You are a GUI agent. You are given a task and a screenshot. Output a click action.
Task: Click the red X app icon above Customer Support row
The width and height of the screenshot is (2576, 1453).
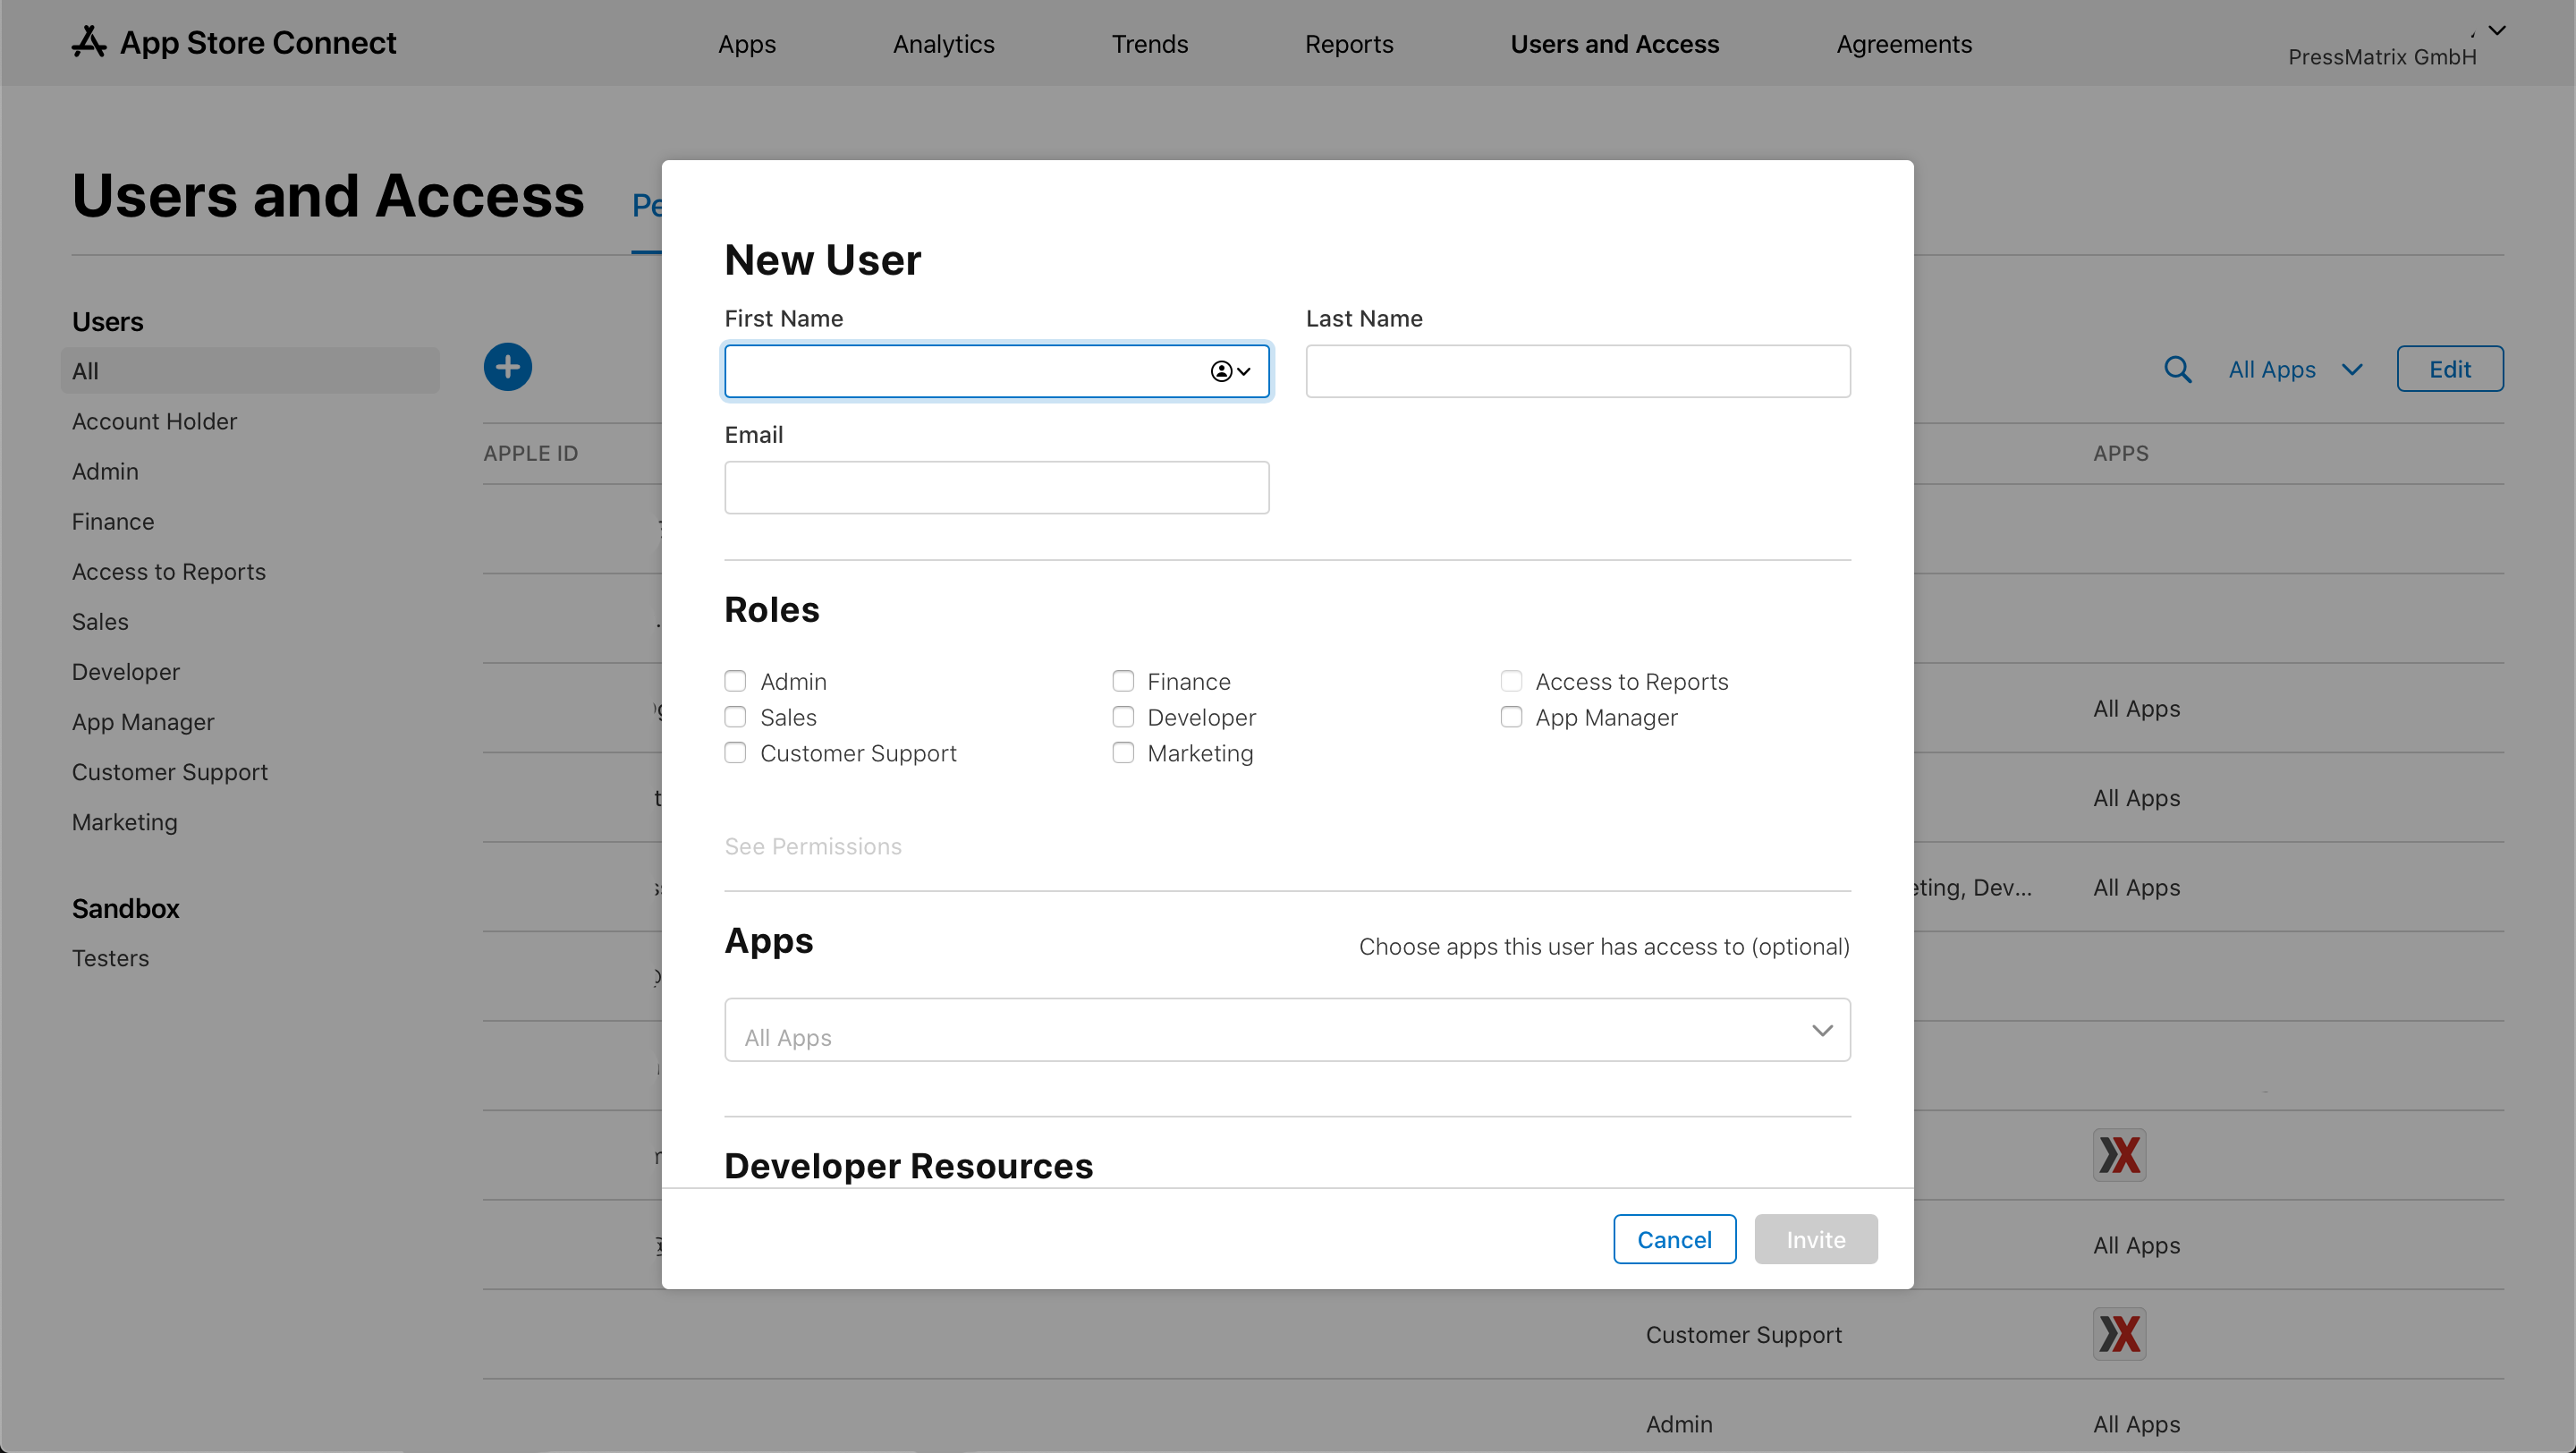pos(2119,1155)
